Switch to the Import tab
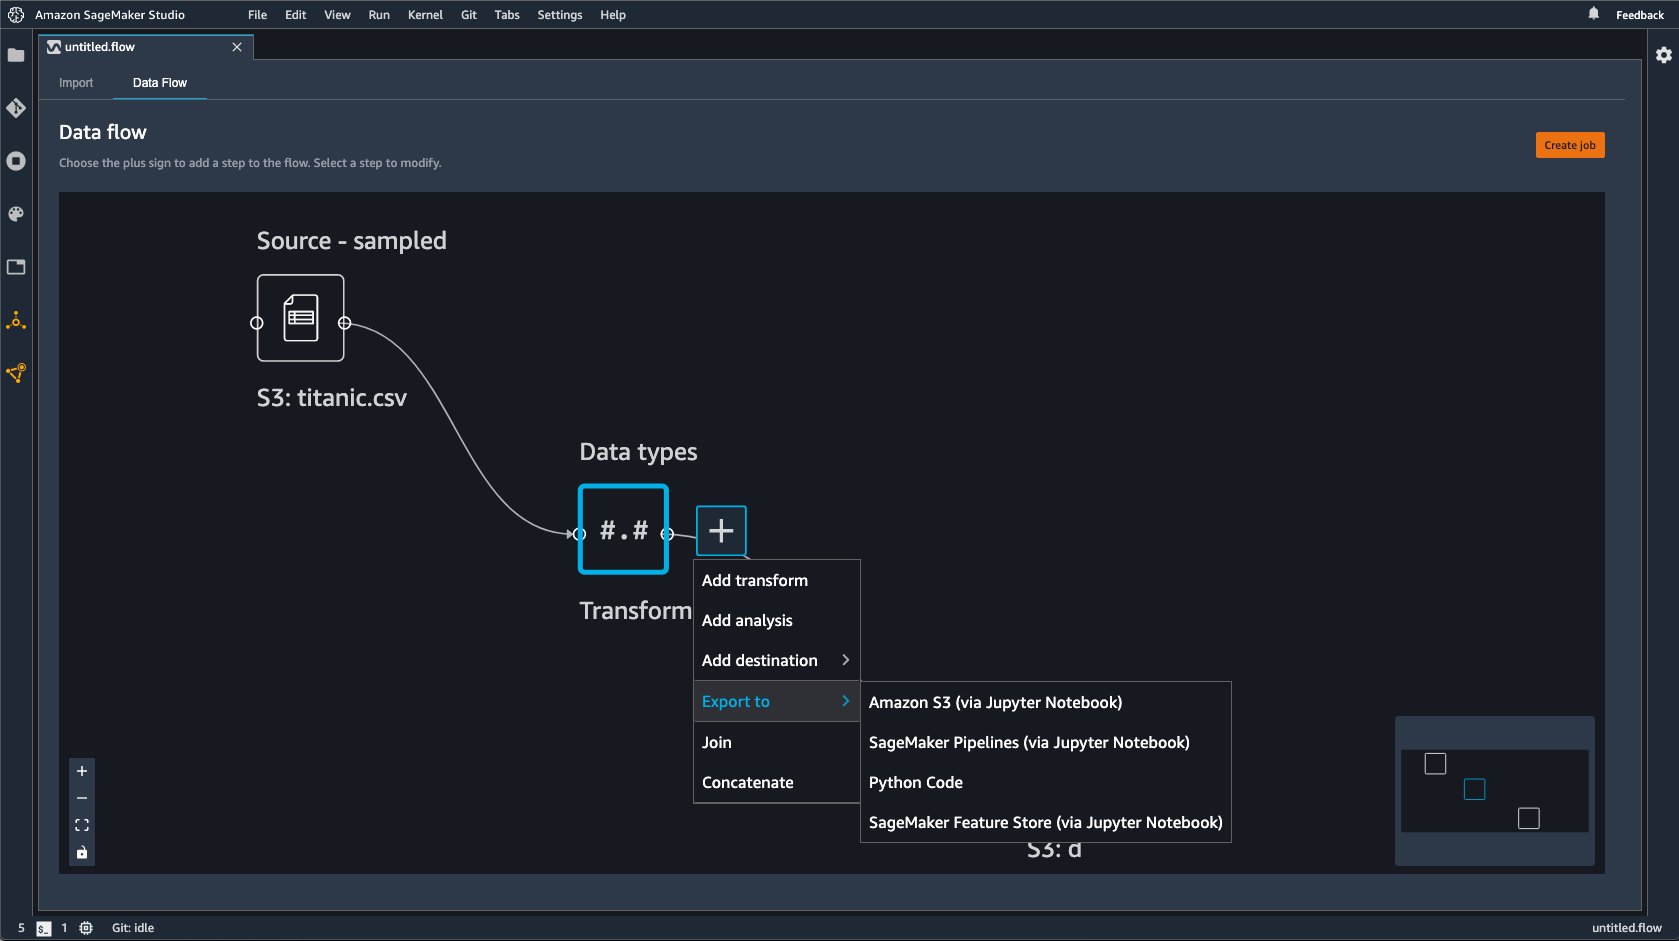Screen dimensions: 1679x941 75,83
